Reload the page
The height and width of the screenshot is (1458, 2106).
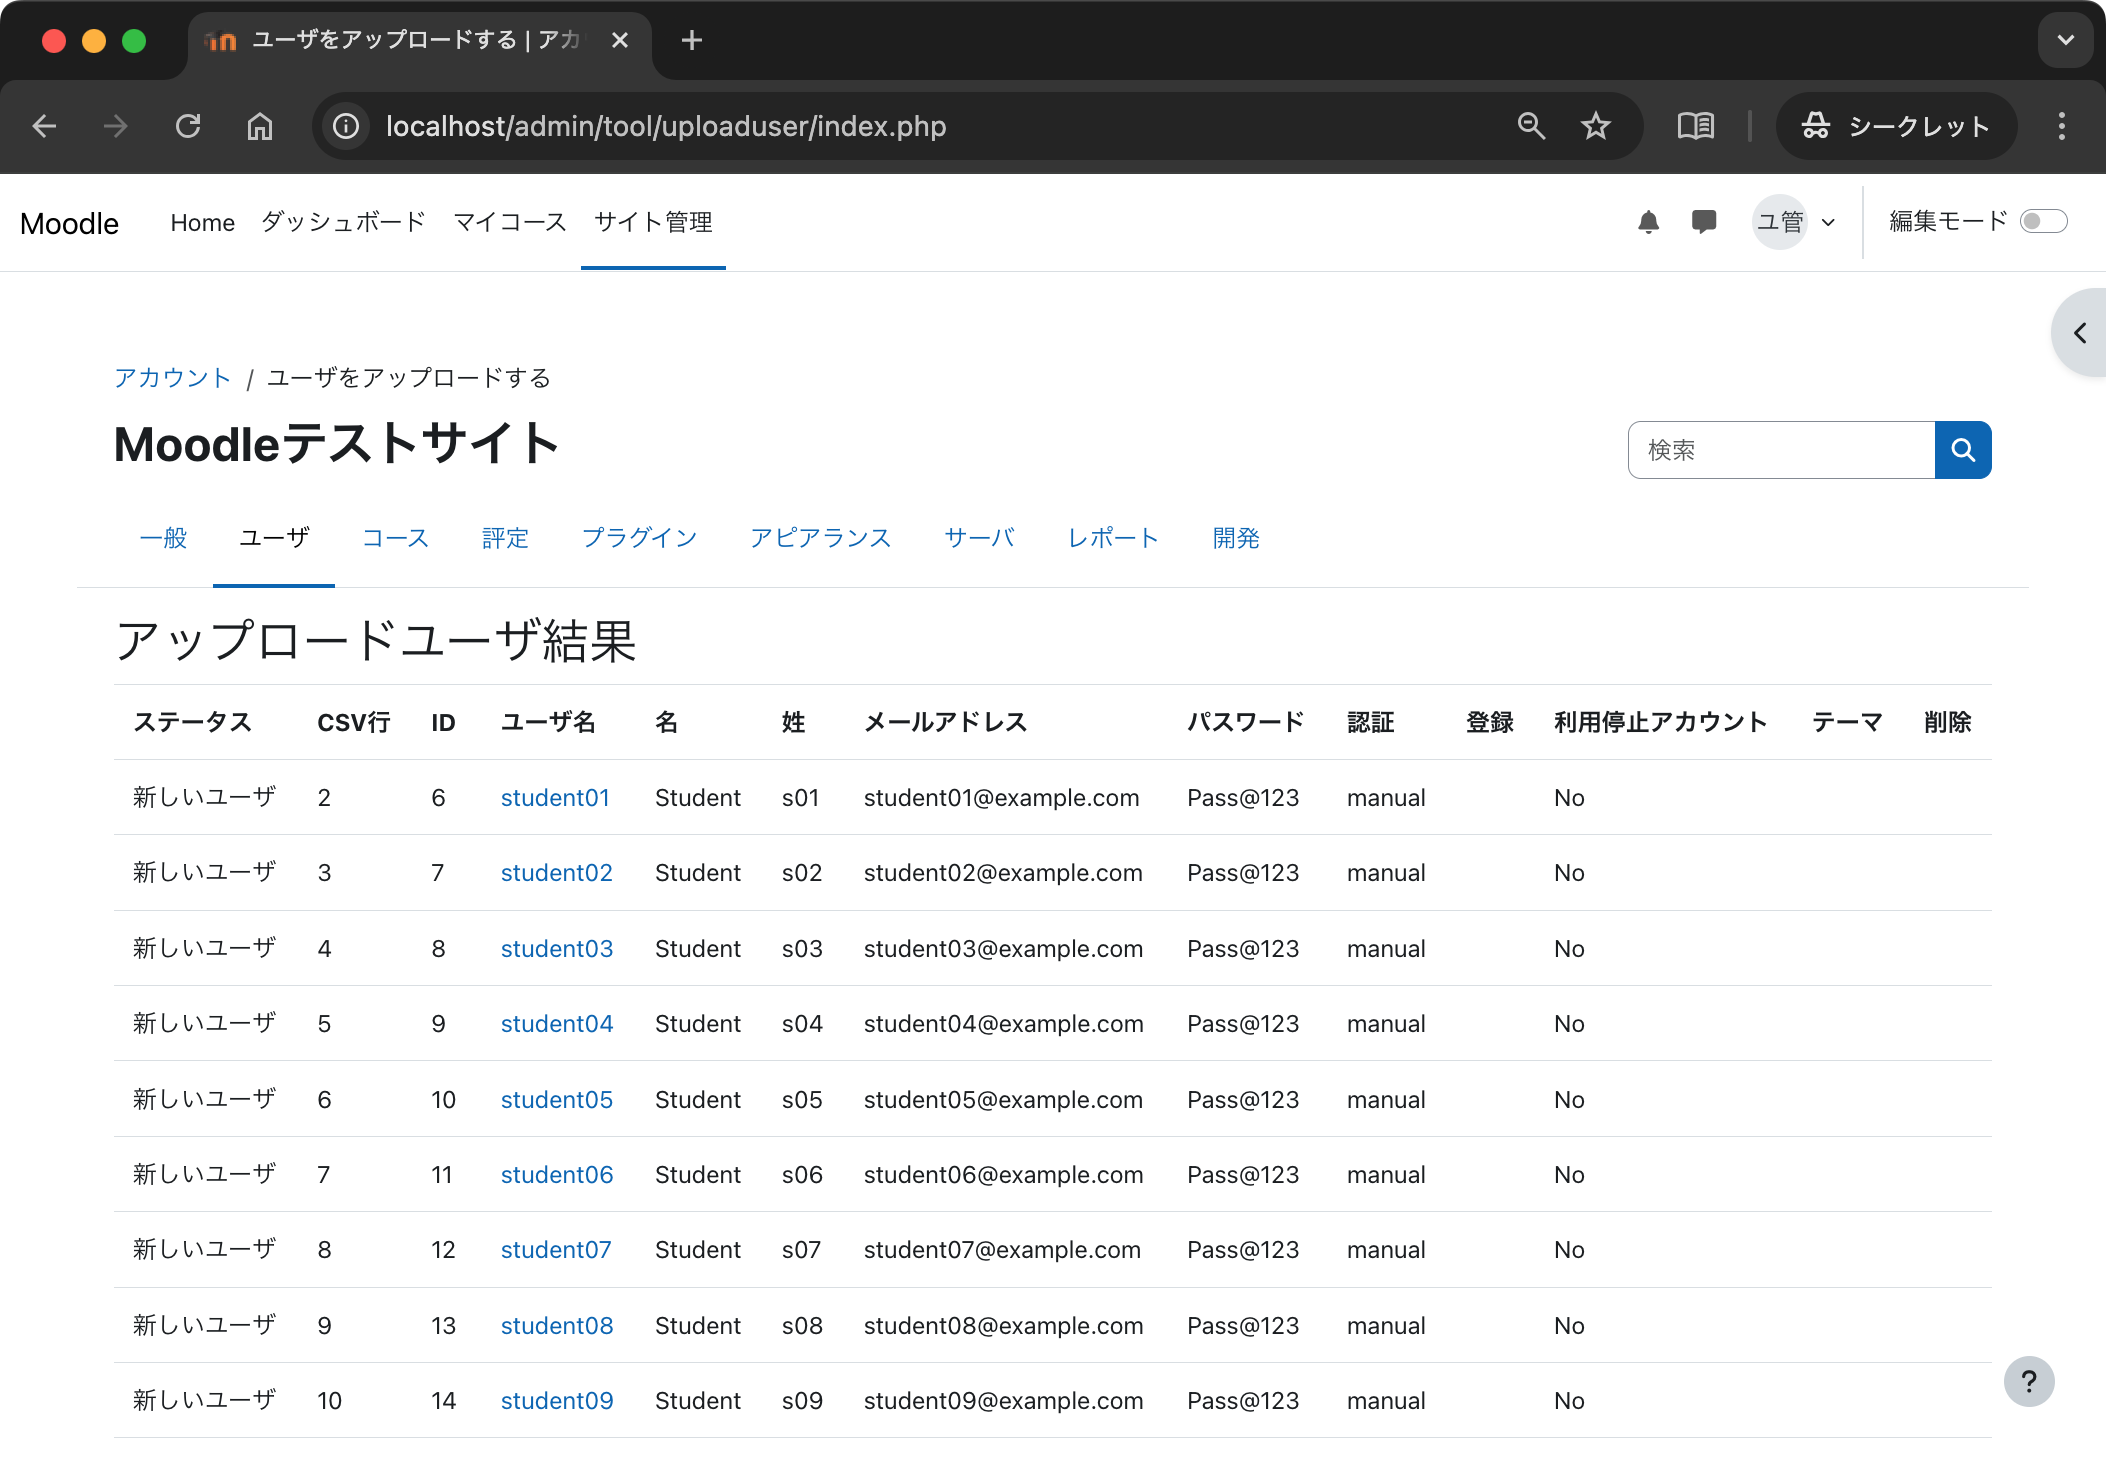point(188,126)
